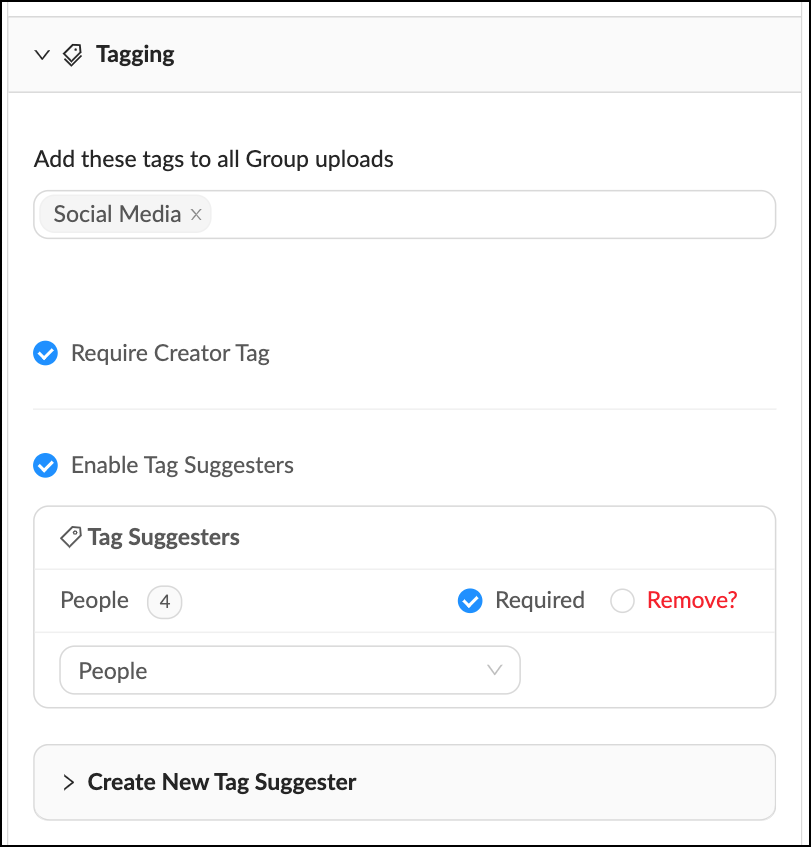Click the People suggester name
Screen dimensions: 811x847
pos(95,601)
